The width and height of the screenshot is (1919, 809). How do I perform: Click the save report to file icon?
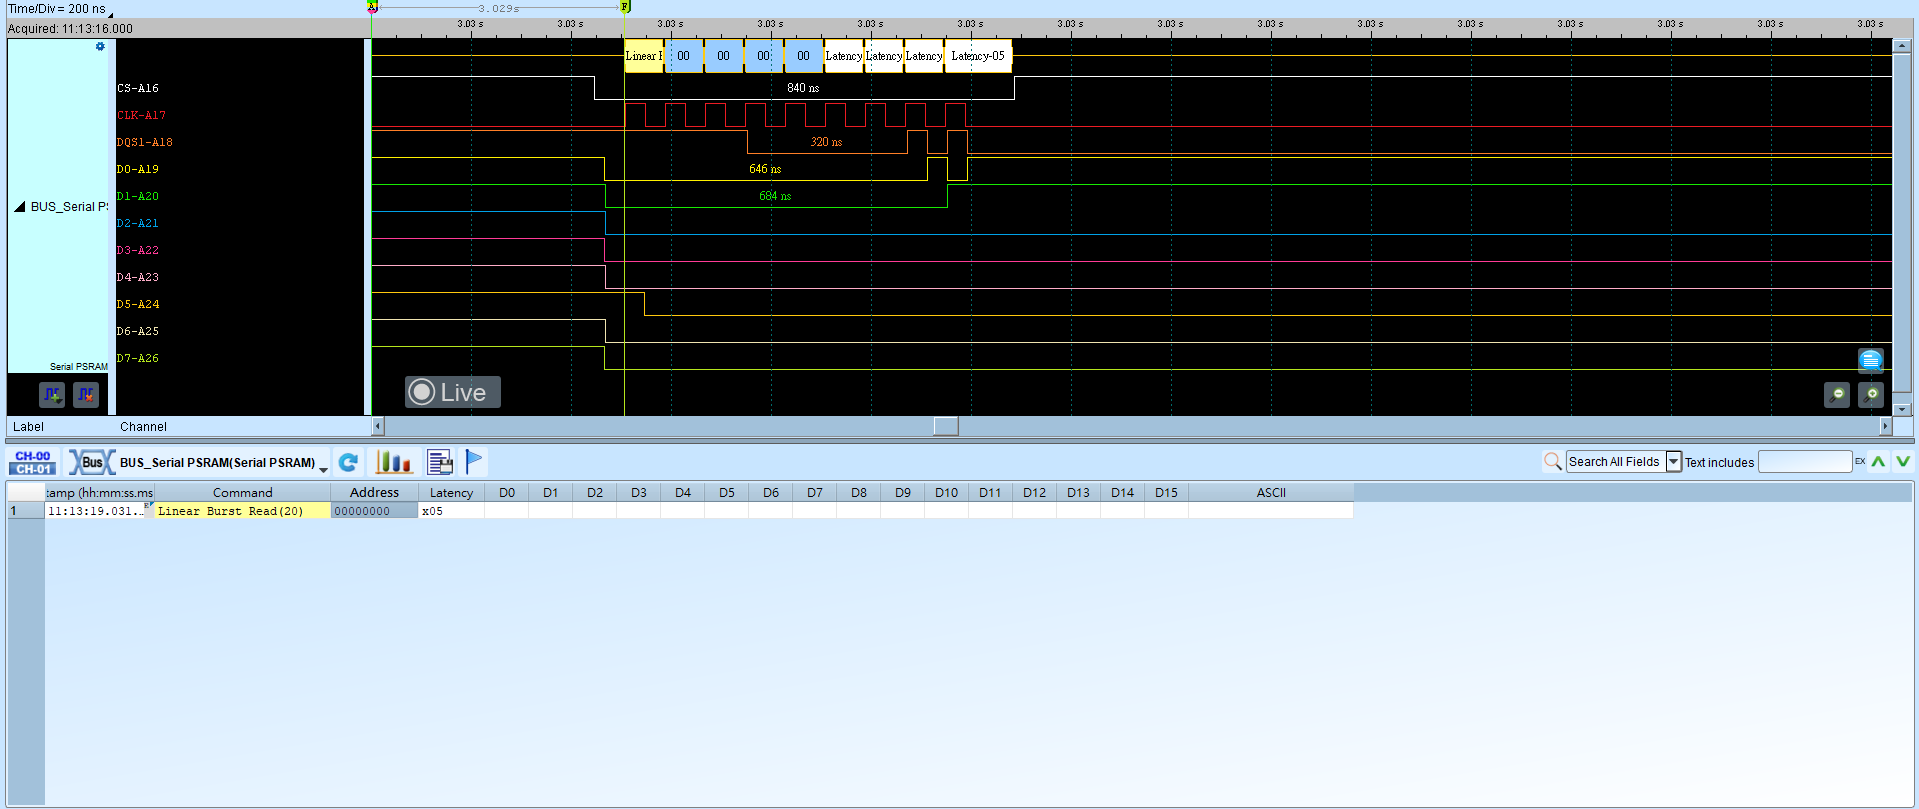[440, 462]
